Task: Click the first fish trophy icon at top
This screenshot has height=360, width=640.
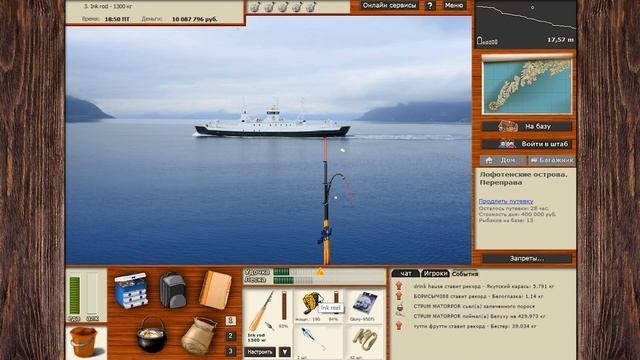Action: point(255,7)
